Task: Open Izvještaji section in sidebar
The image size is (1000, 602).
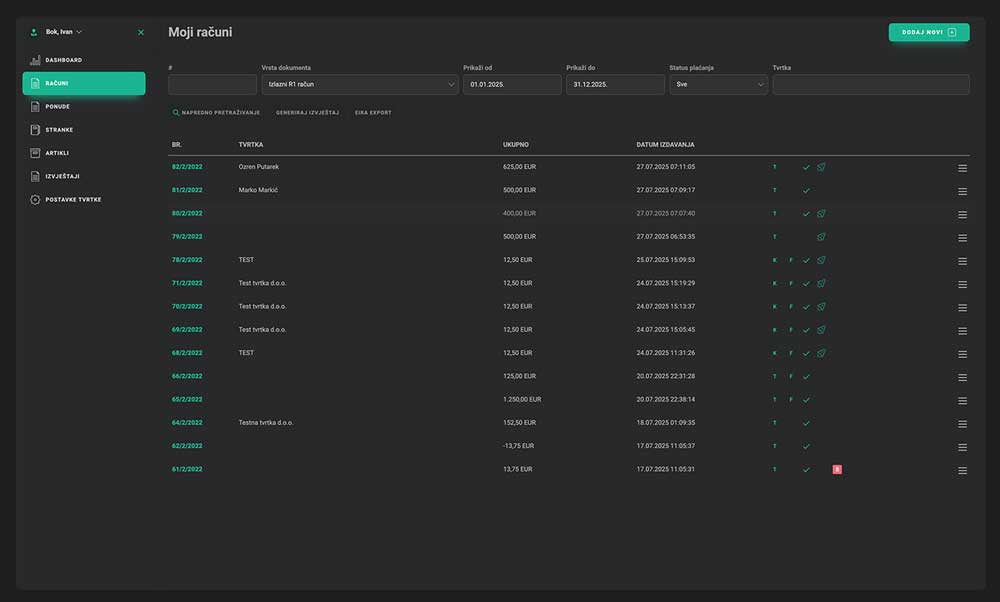Action: pos(62,176)
